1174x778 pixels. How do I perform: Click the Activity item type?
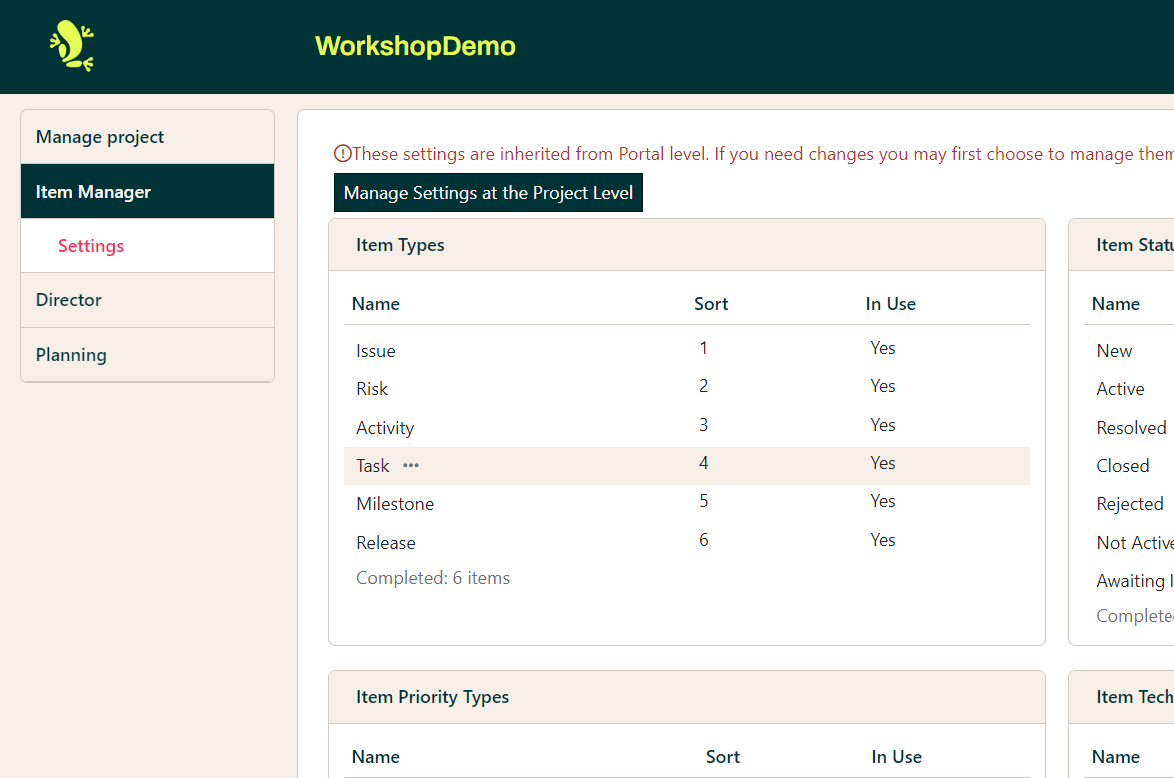click(x=385, y=428)
